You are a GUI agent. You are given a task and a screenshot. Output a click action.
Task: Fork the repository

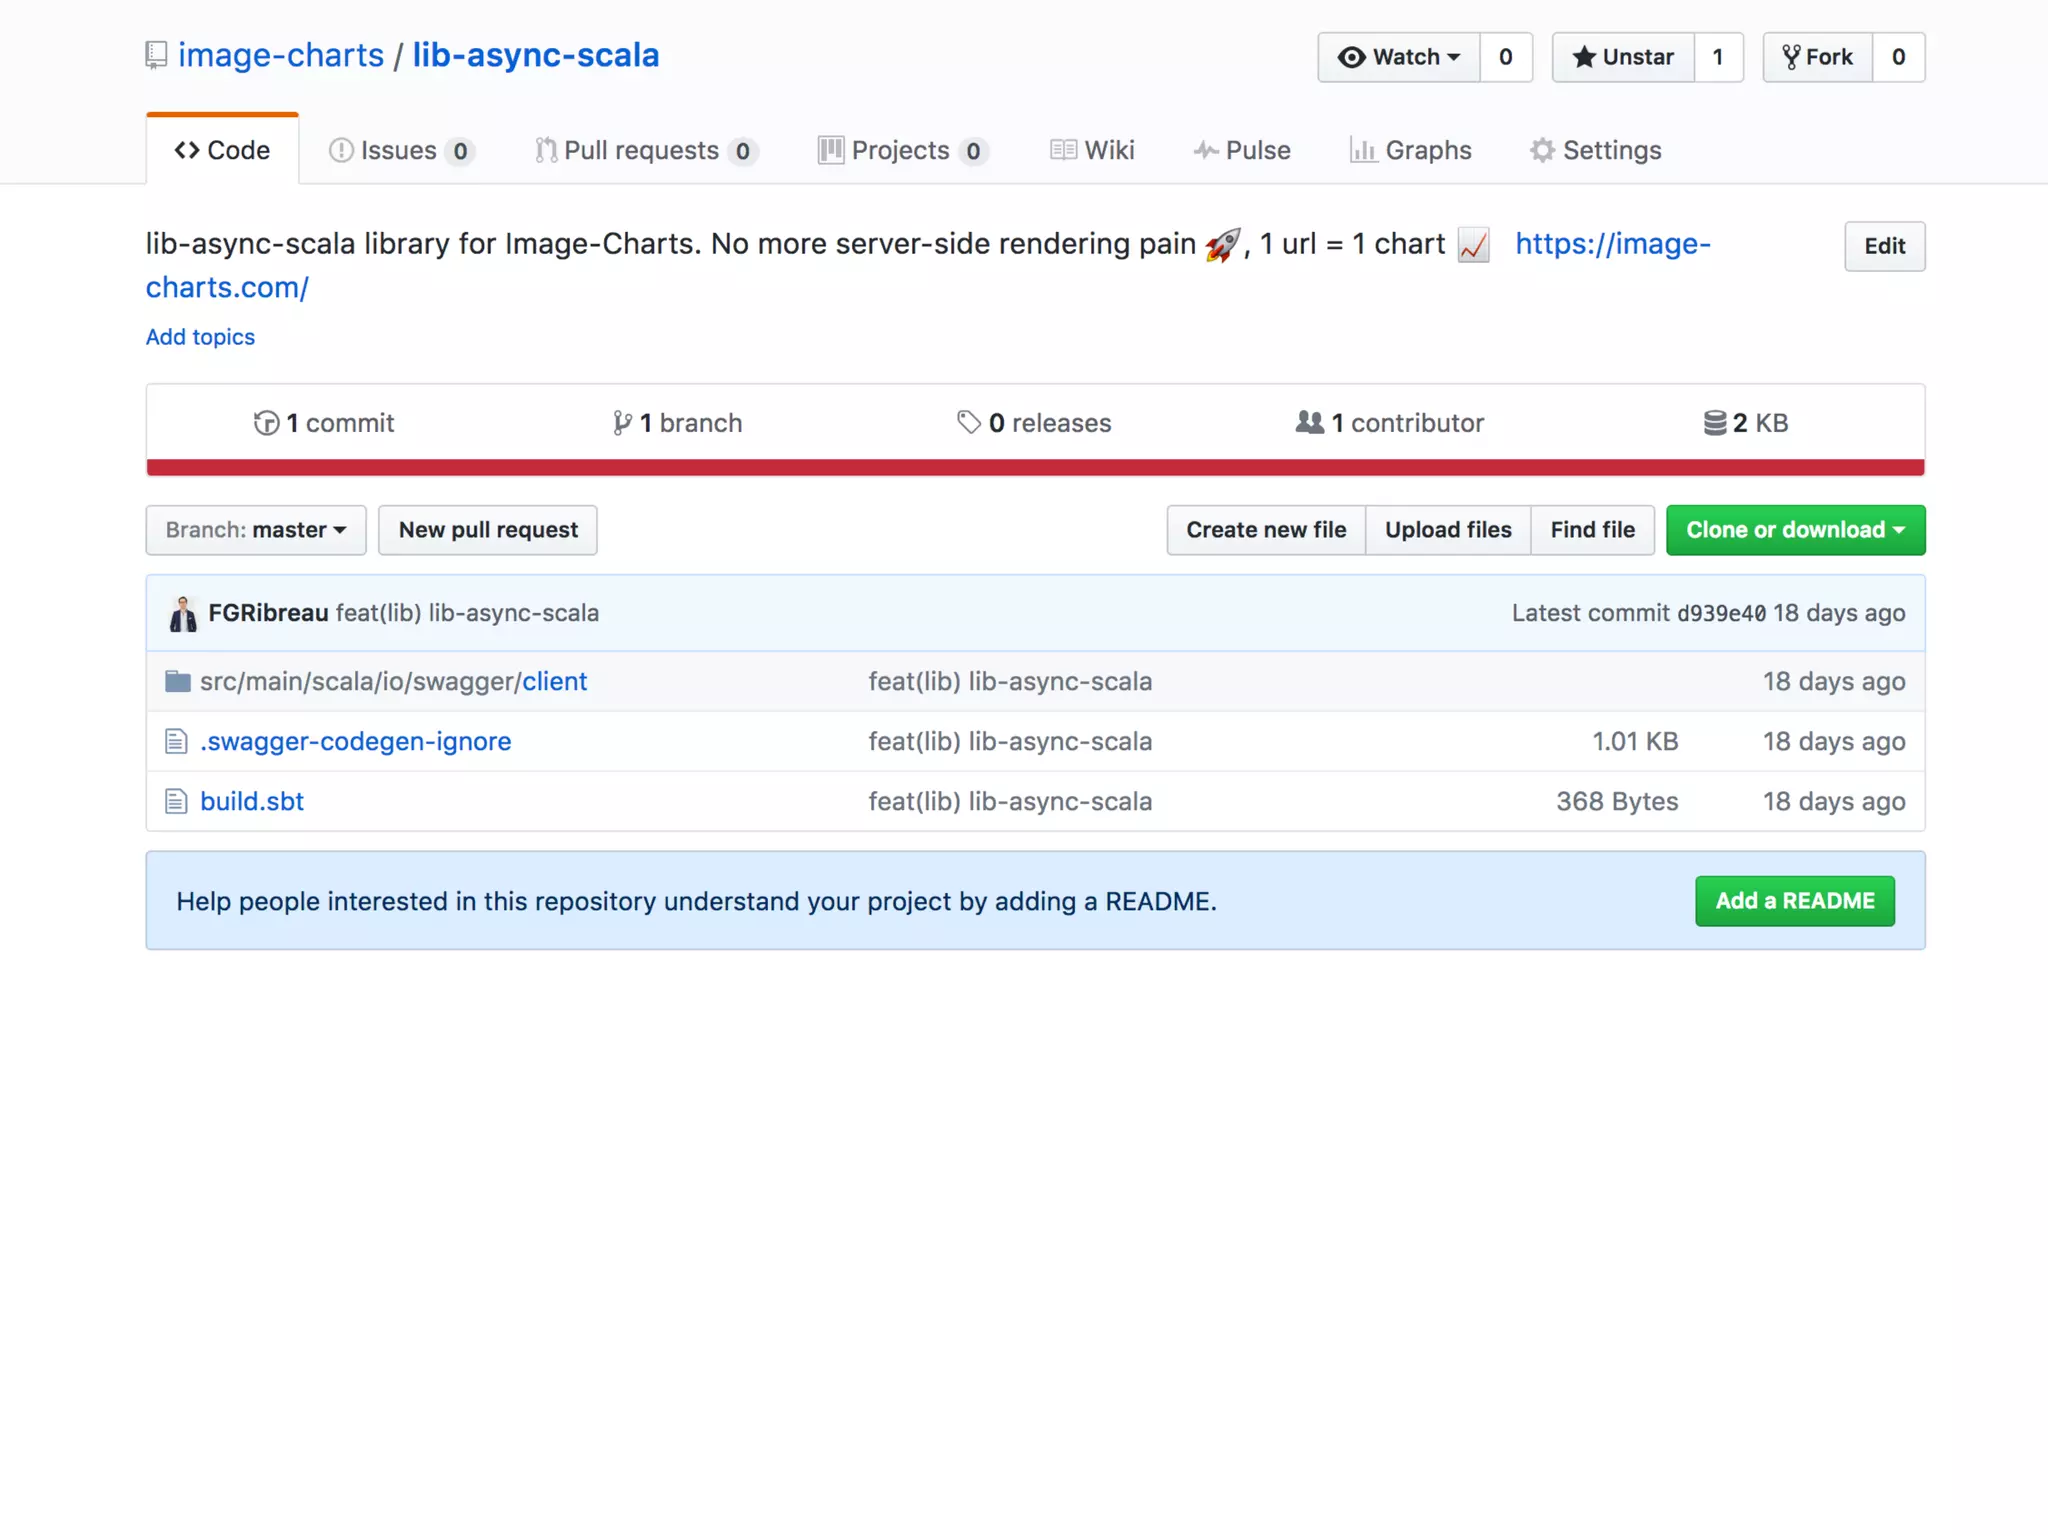(x=1818, y=57)
